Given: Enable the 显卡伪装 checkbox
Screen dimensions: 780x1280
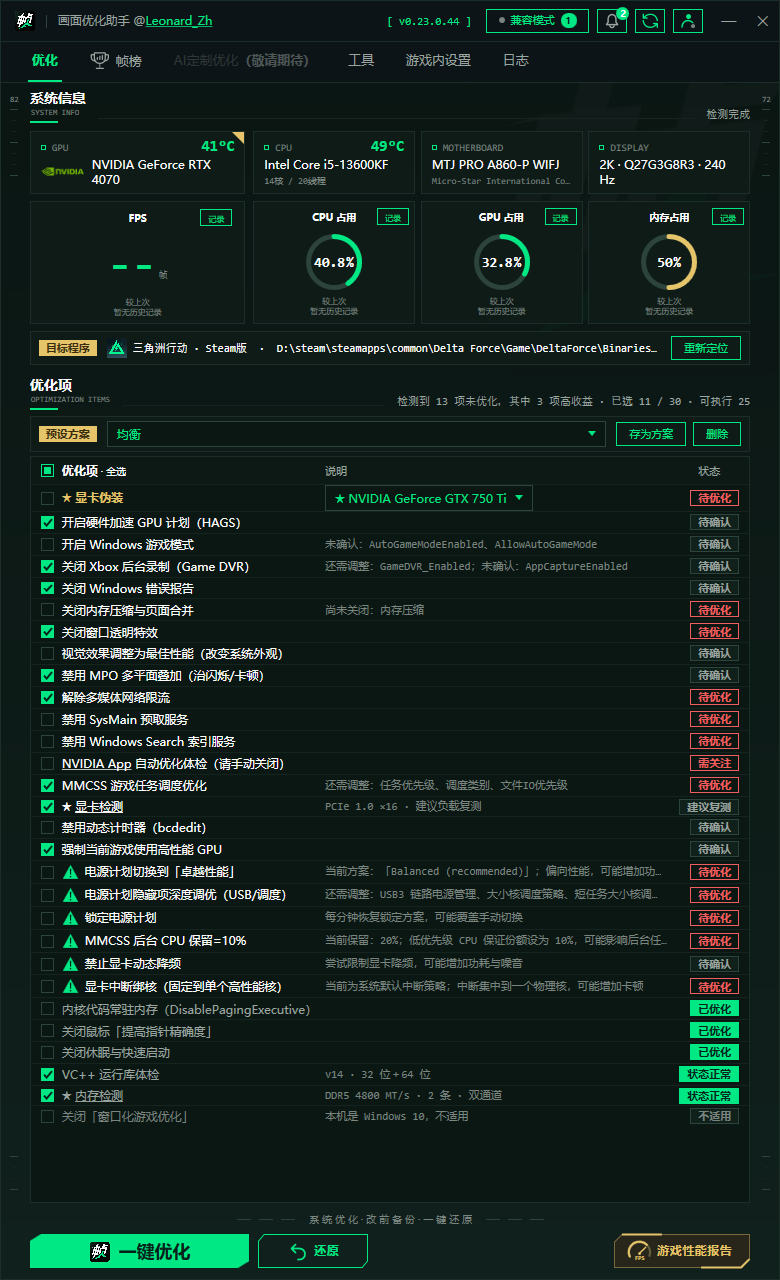Looking at the screenshot, I should click(47, 498).
